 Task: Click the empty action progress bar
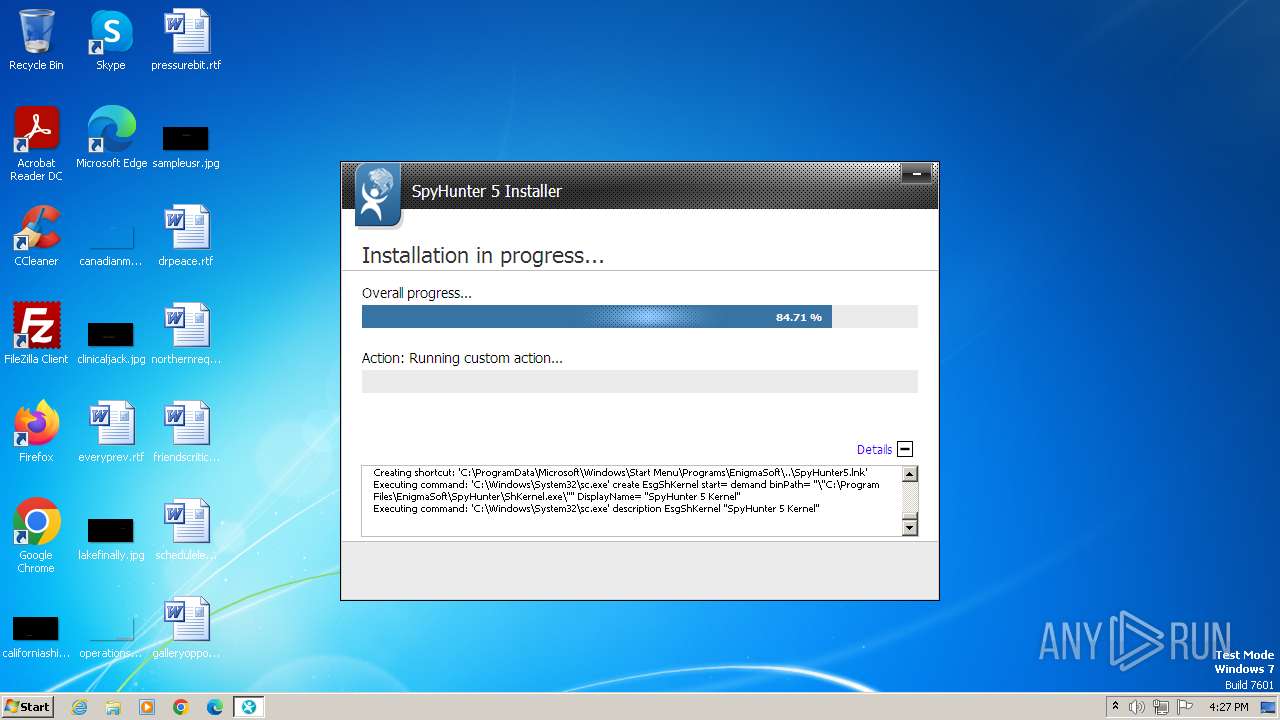pyautogui.click(x=640, y=381)
